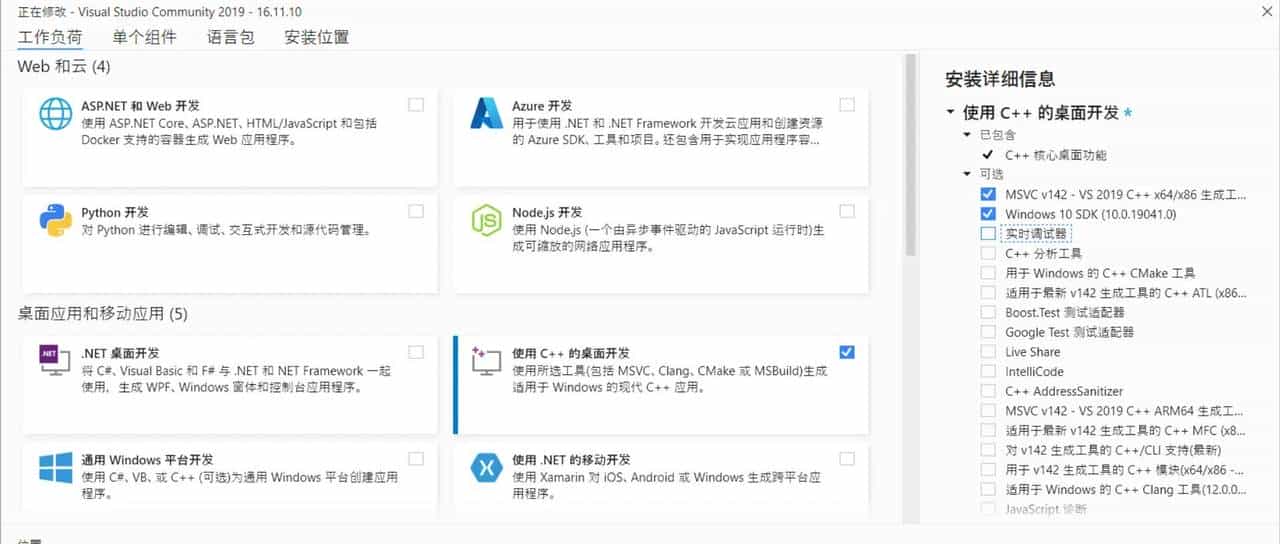Check the C++/CLI 支持 for v142 option
The height and width of the screenshot is (544, 1280).
pos(988,450)
